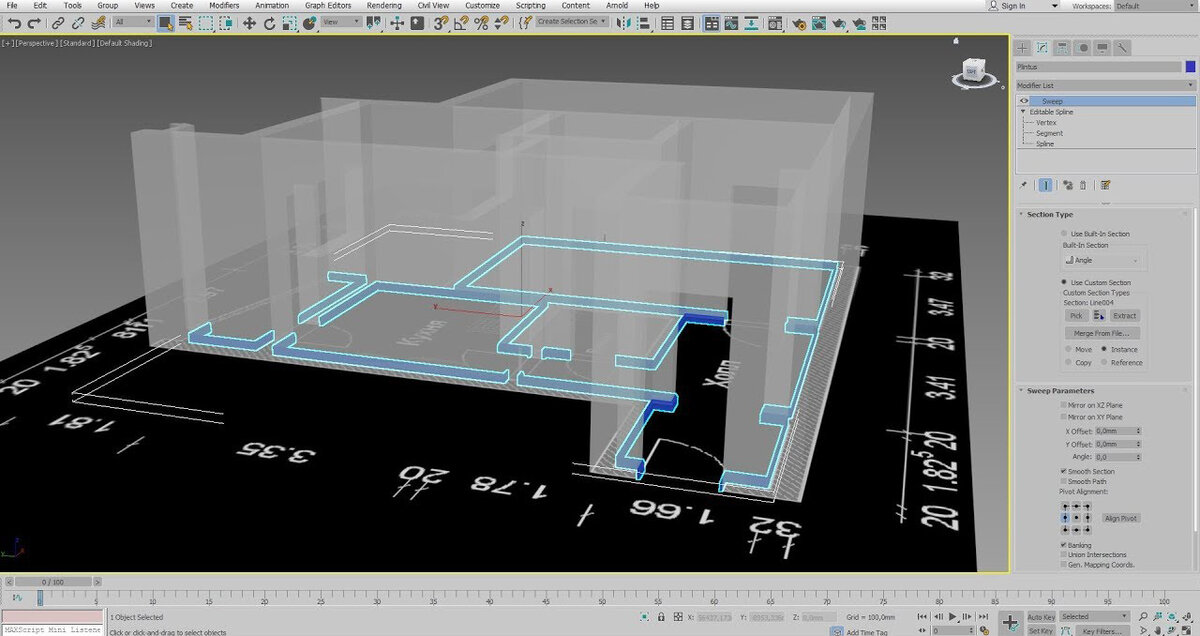1200x636 pixels.
Task: Open the Built-In Section Angle dropdown
Action: [x=1100, y=259]
